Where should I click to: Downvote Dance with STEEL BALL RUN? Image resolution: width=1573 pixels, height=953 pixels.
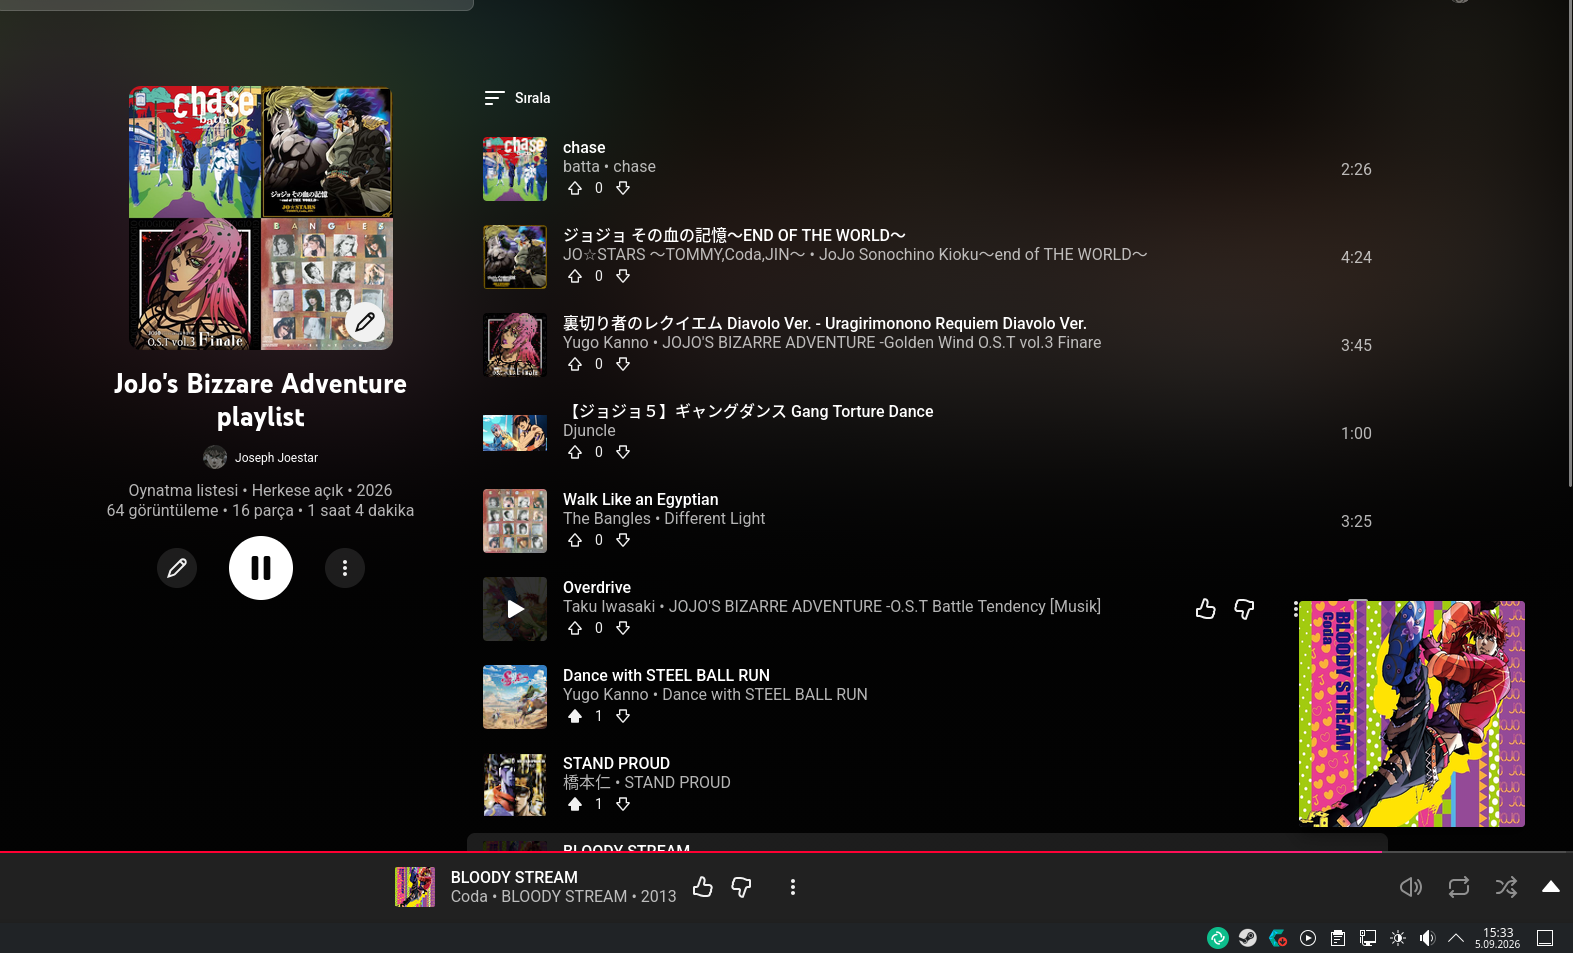pos(623,716)
